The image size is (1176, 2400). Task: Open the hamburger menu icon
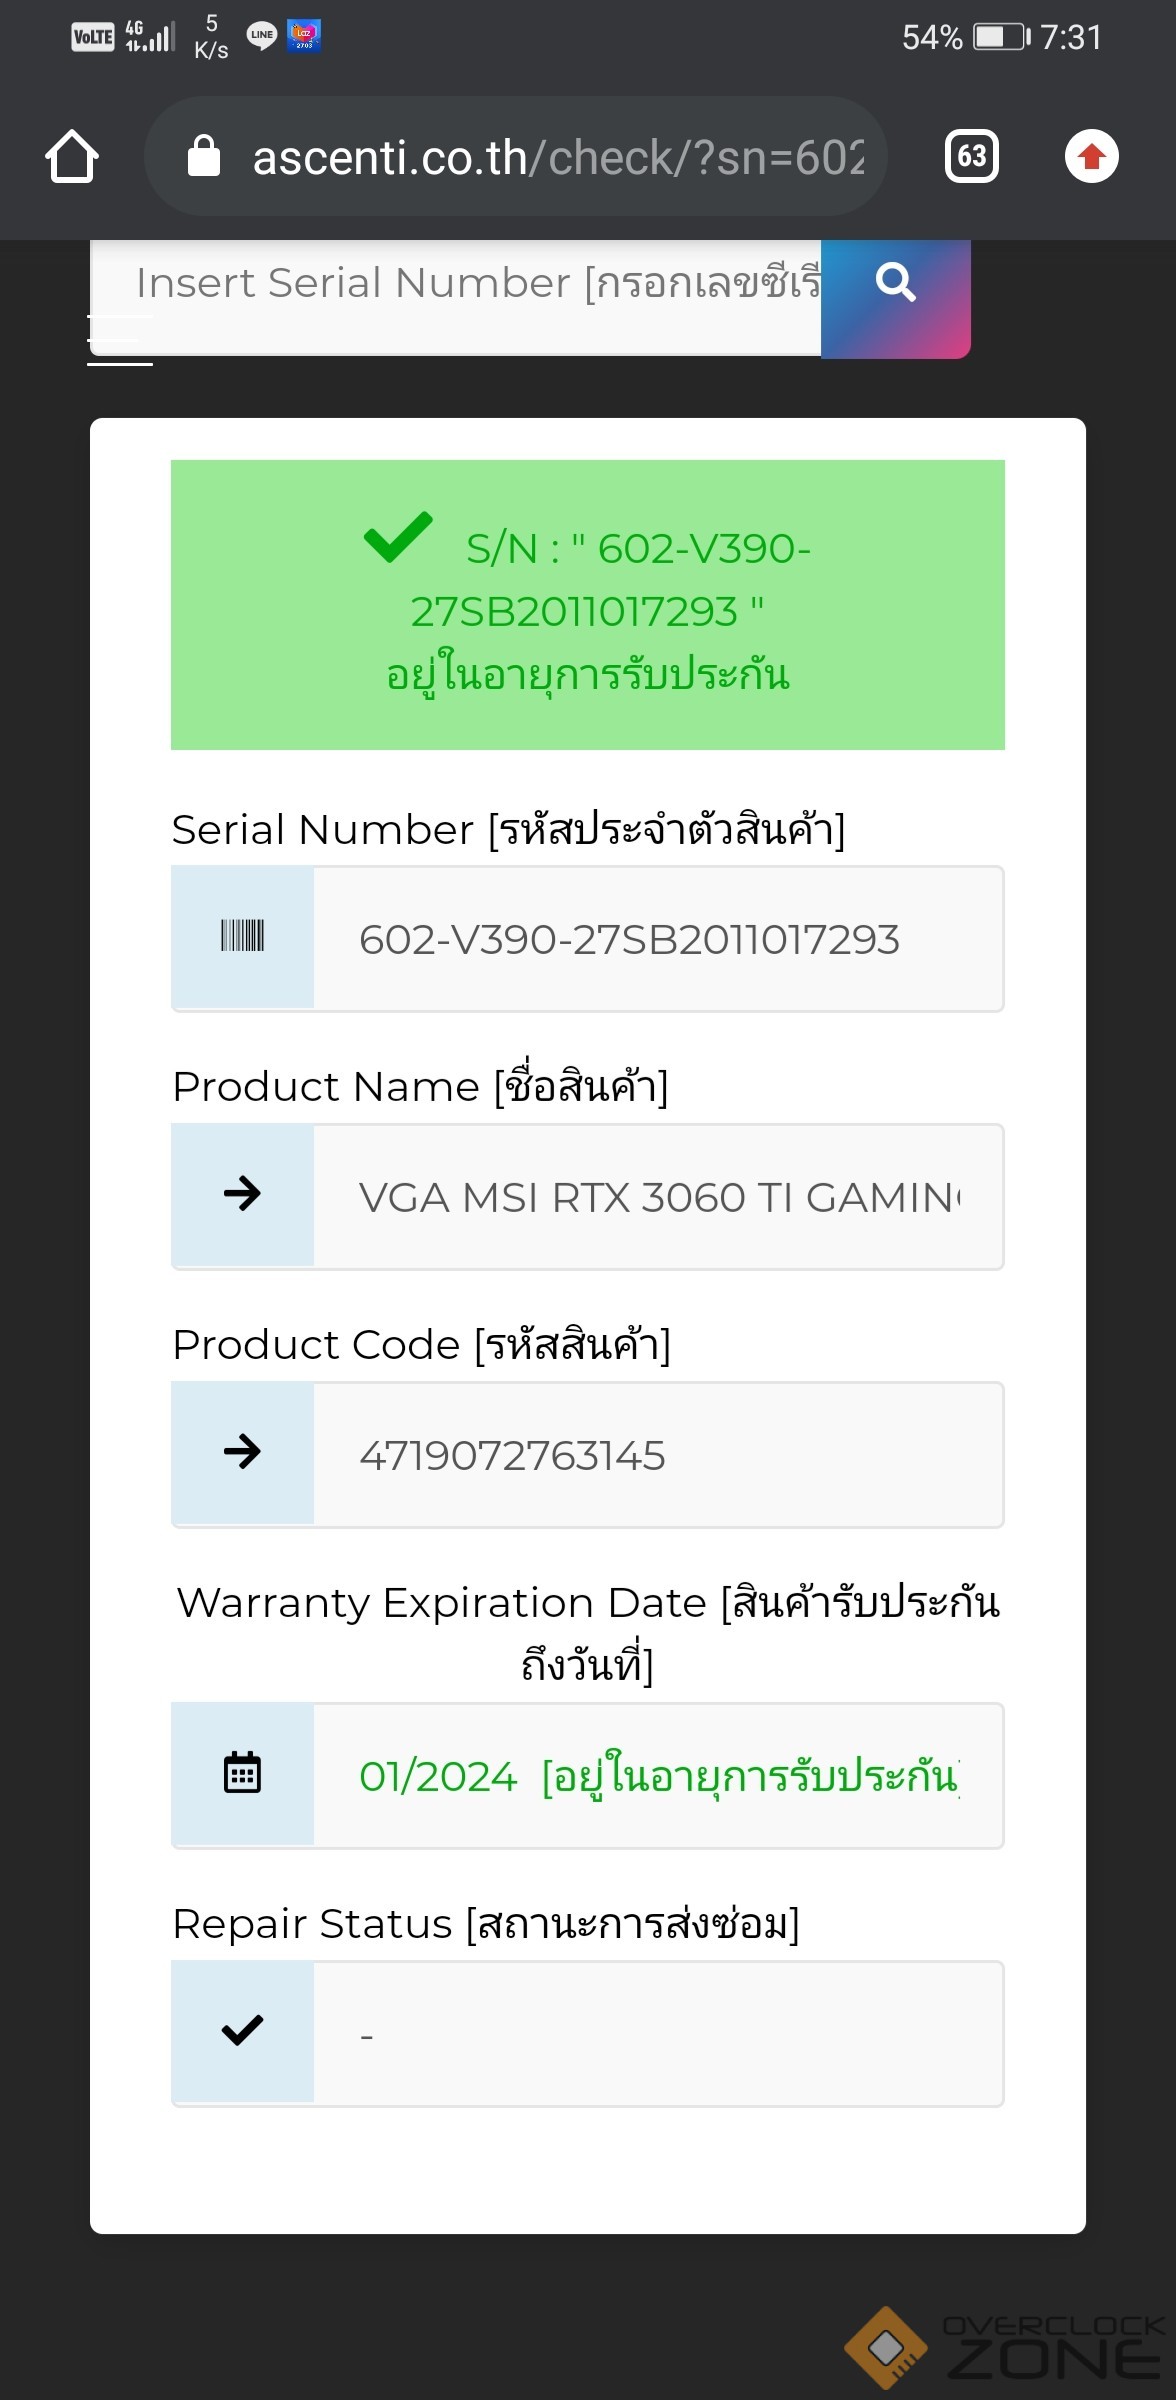120,340
